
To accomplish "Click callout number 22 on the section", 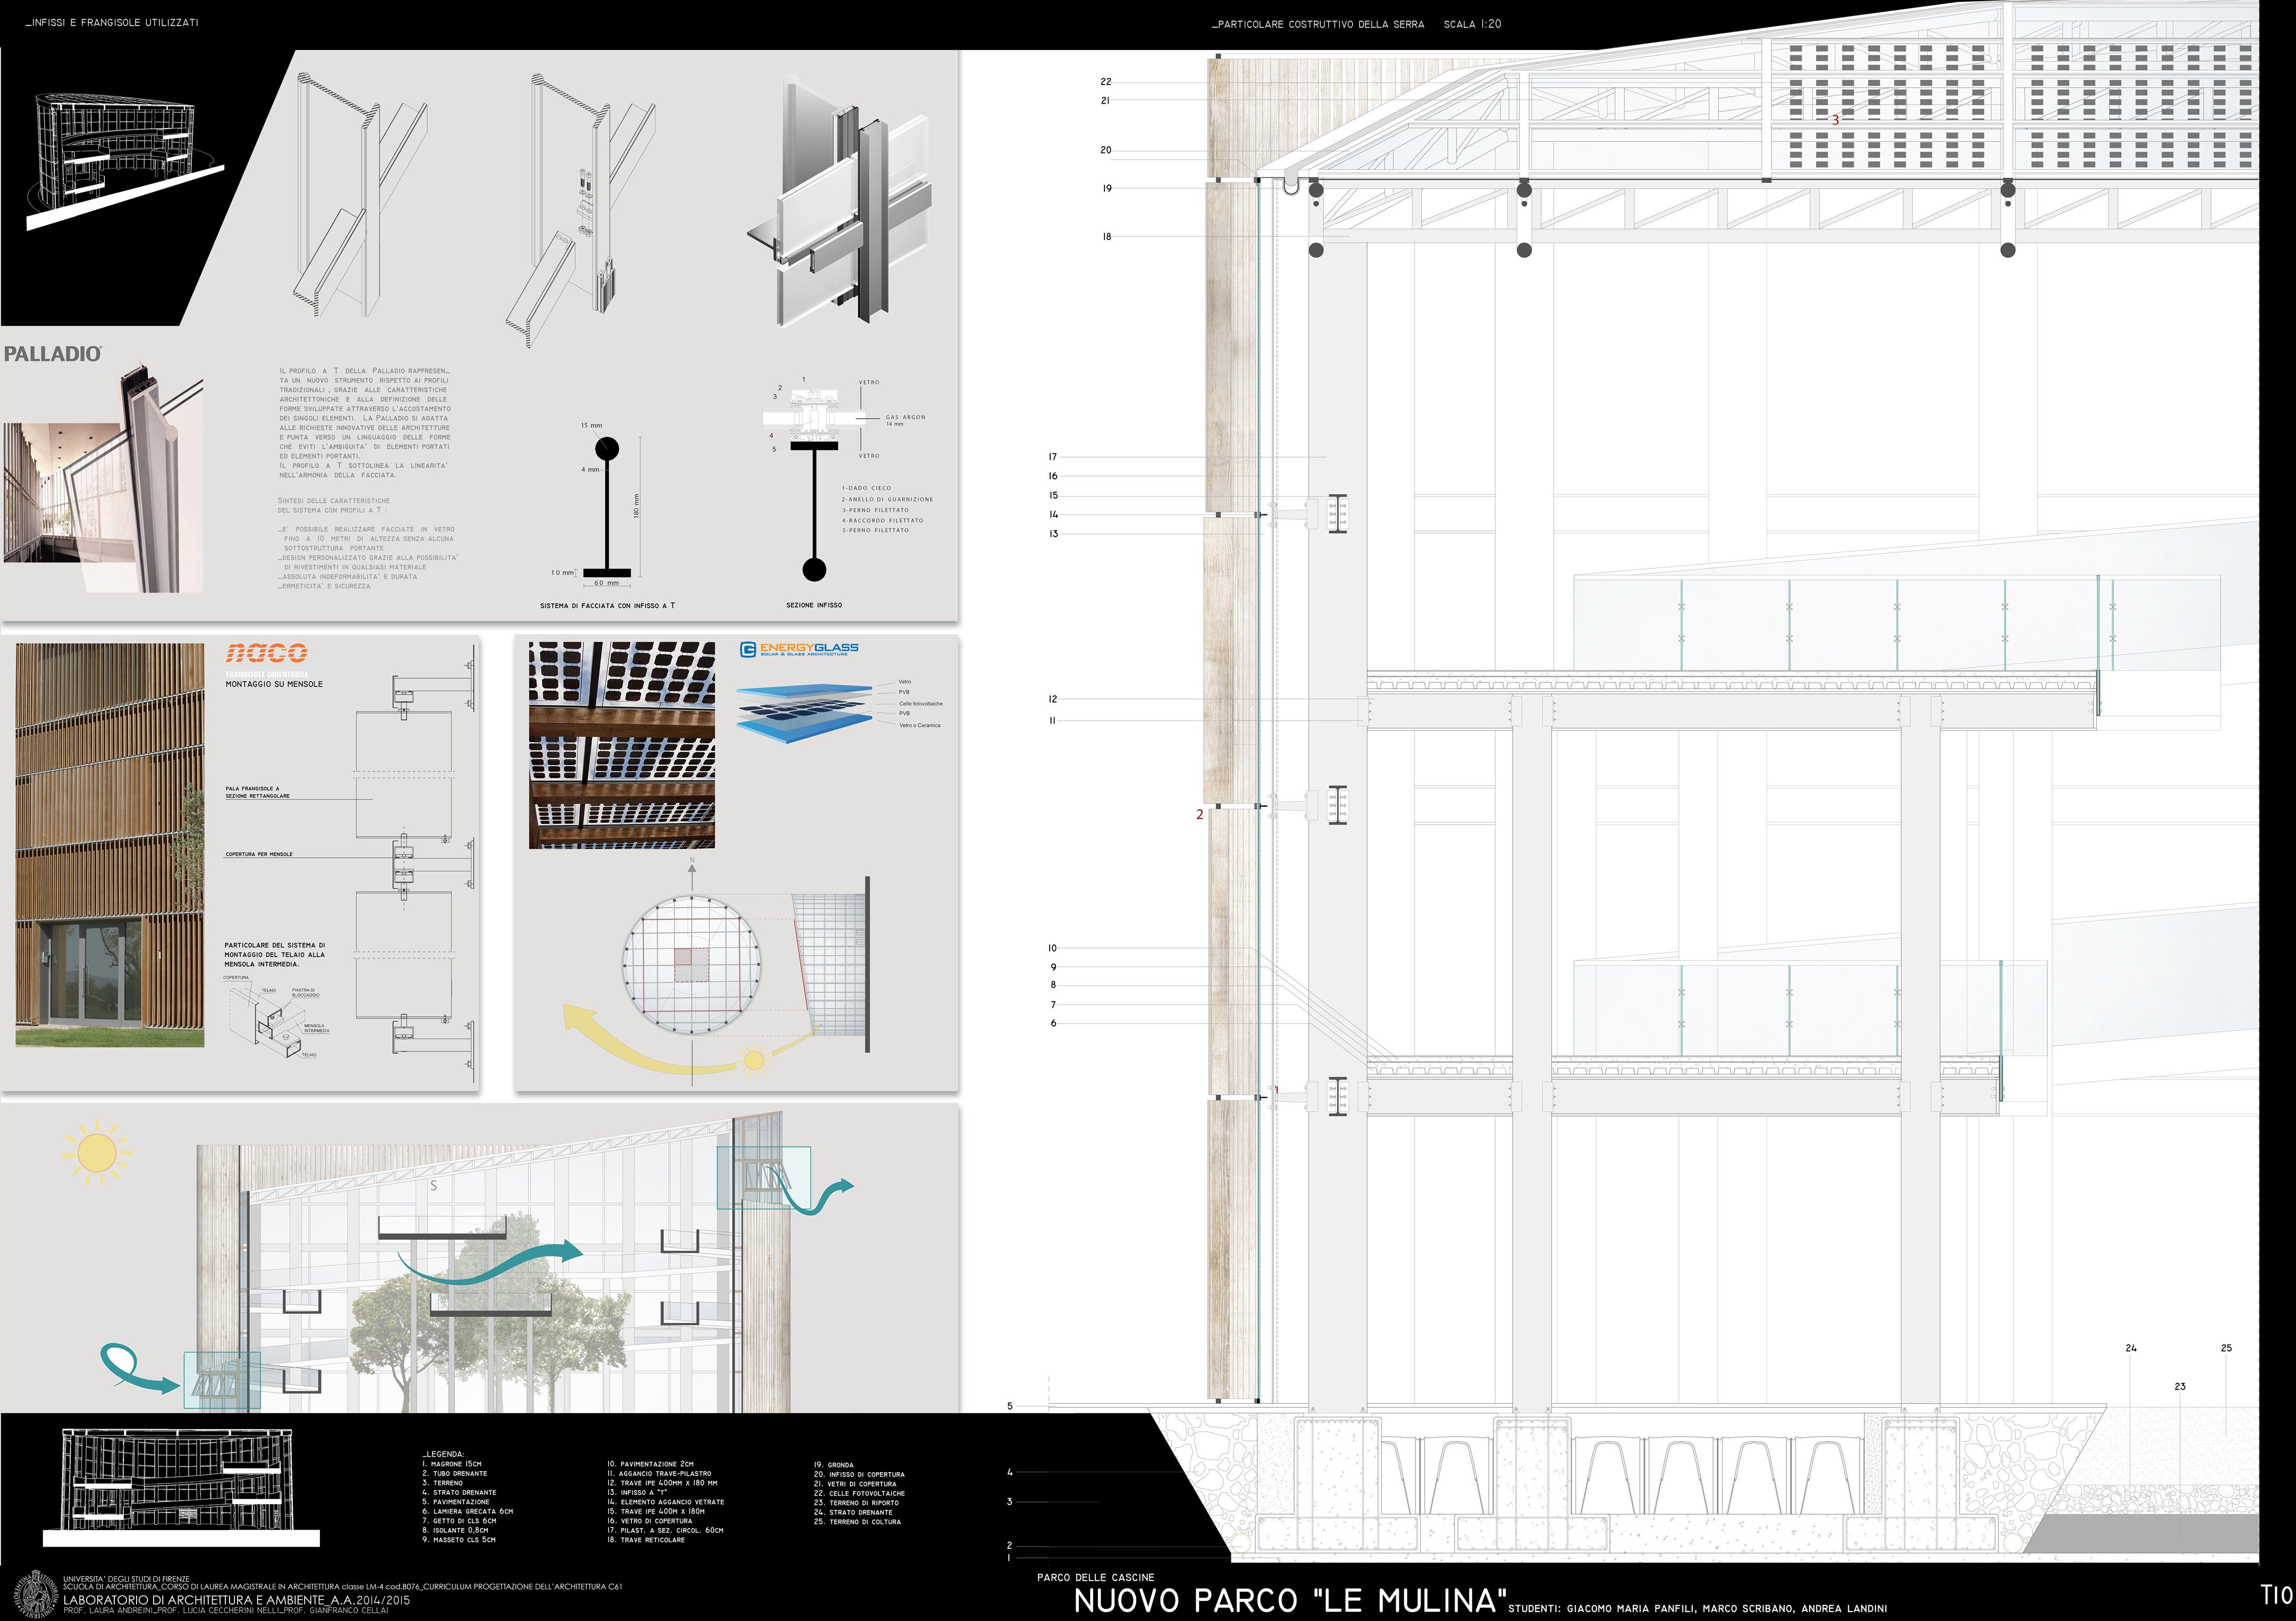I will tap(1106, 82).
